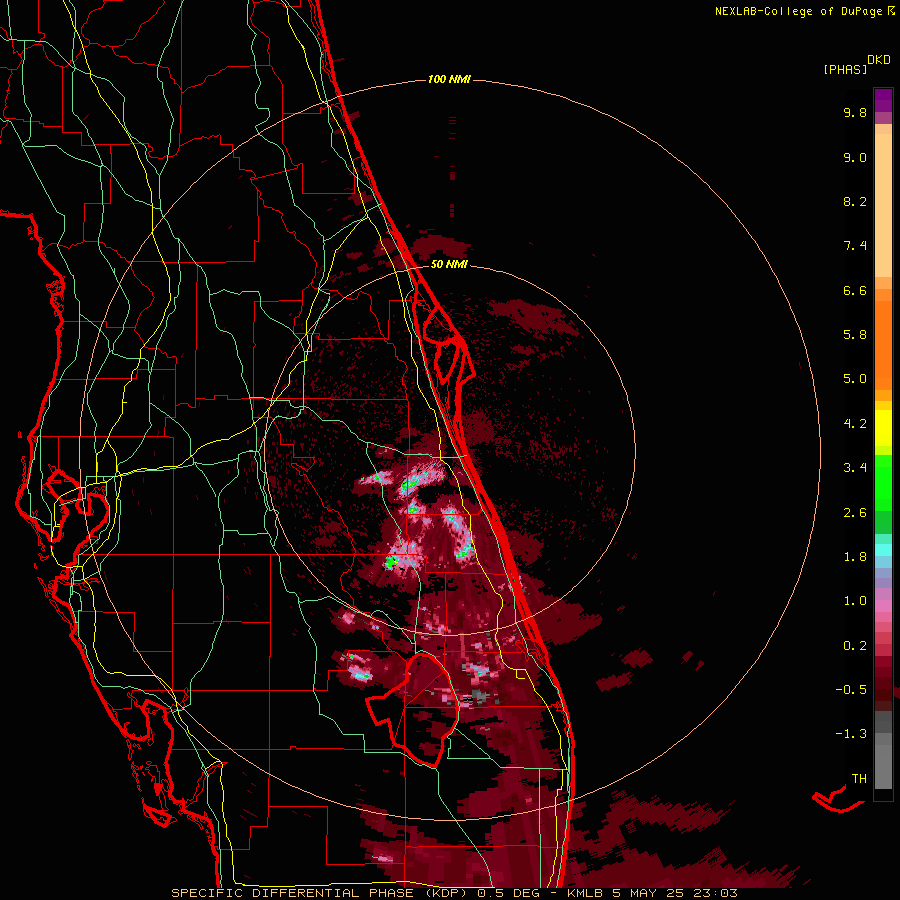This screenshot has height=900, width=900.
Task: Pick the yellow band on the color bar
Action: [883, 428]
